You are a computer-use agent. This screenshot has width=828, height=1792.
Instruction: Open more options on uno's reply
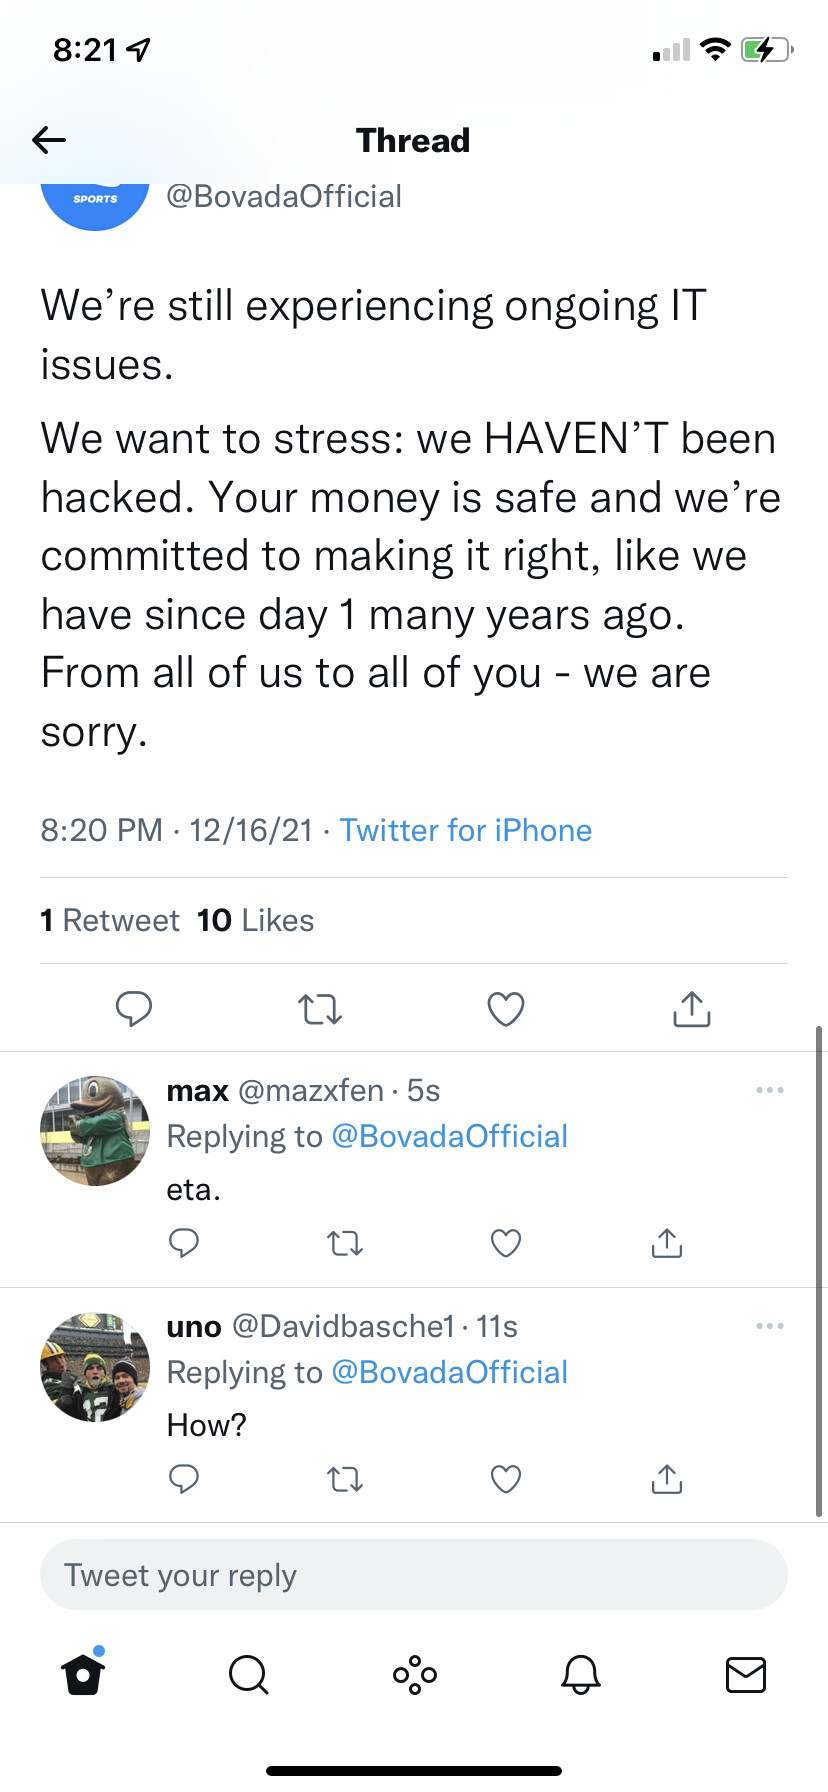pyautogui.click(x=769, y=1326)
